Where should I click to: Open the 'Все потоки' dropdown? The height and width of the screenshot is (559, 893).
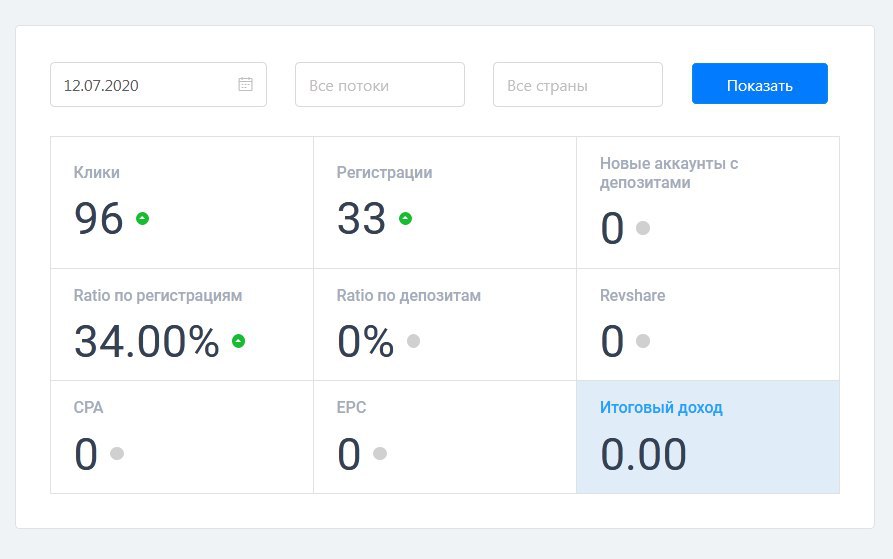pos(380,85)
